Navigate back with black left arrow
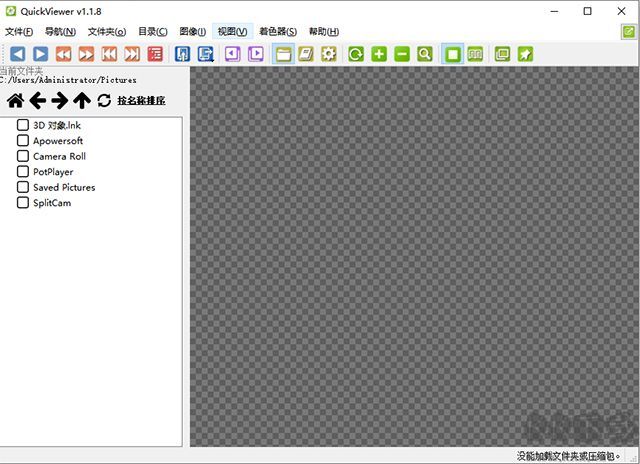 coord(38,100)
